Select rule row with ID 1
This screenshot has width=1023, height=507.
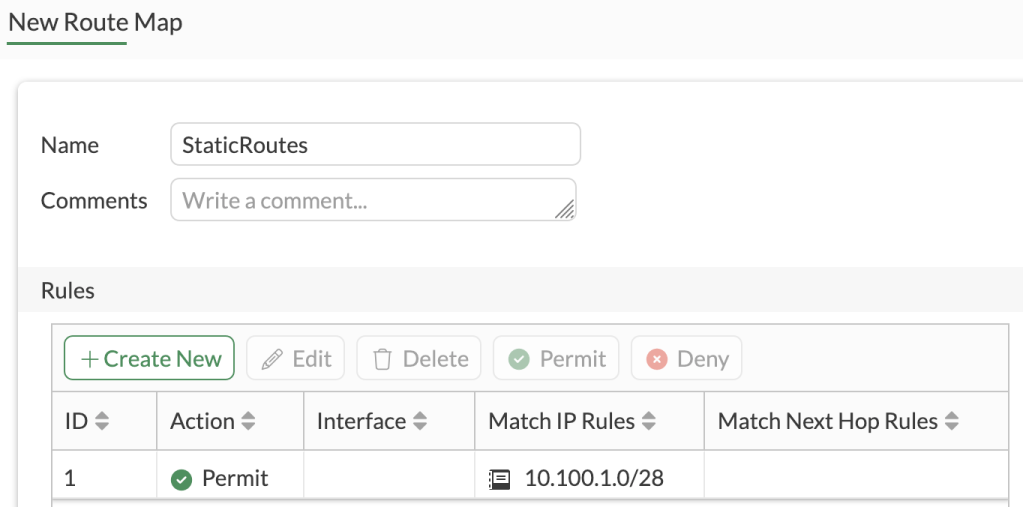[70, 479]
